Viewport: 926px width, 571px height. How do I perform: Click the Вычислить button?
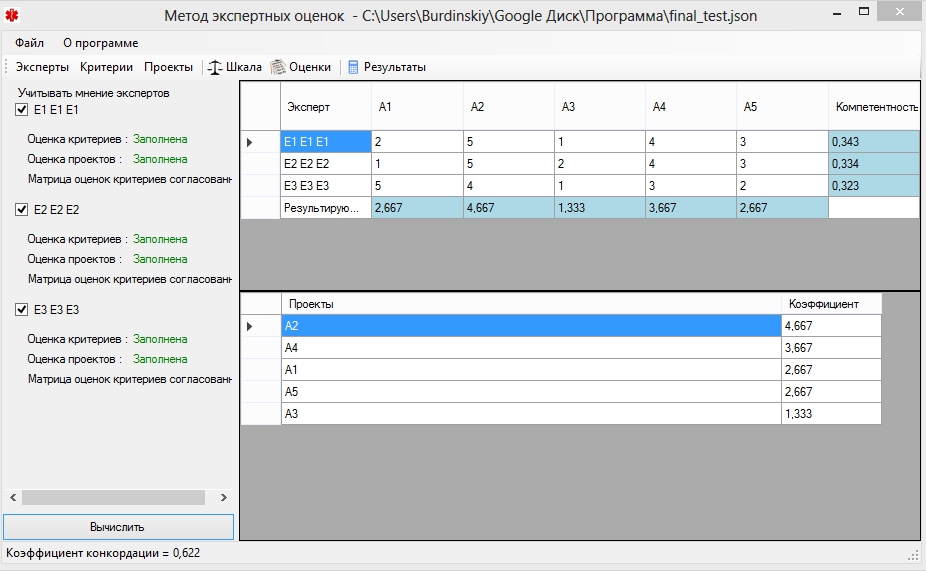point(118,527)
